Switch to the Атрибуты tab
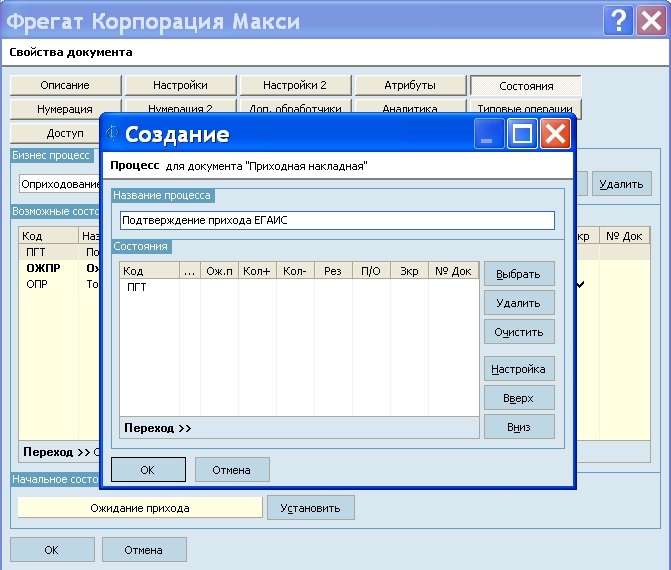 coord(410,85)
